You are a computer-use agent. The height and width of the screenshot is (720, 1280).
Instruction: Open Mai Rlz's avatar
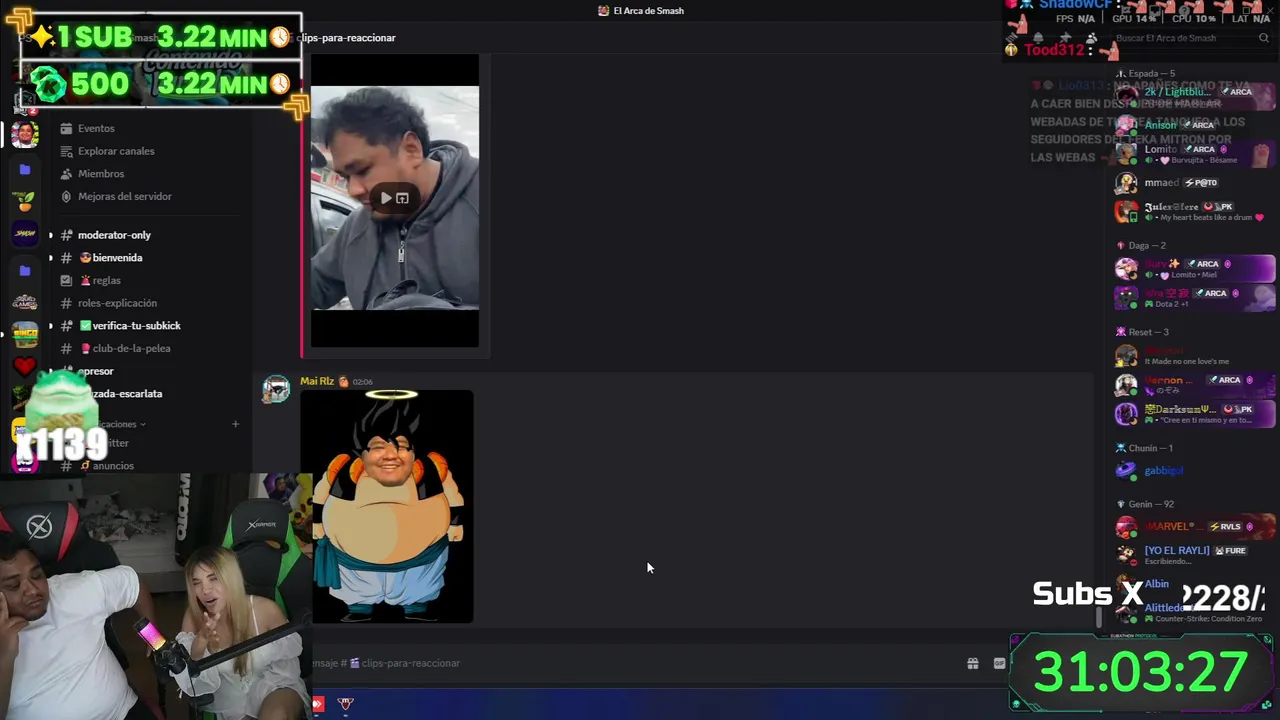276,390
